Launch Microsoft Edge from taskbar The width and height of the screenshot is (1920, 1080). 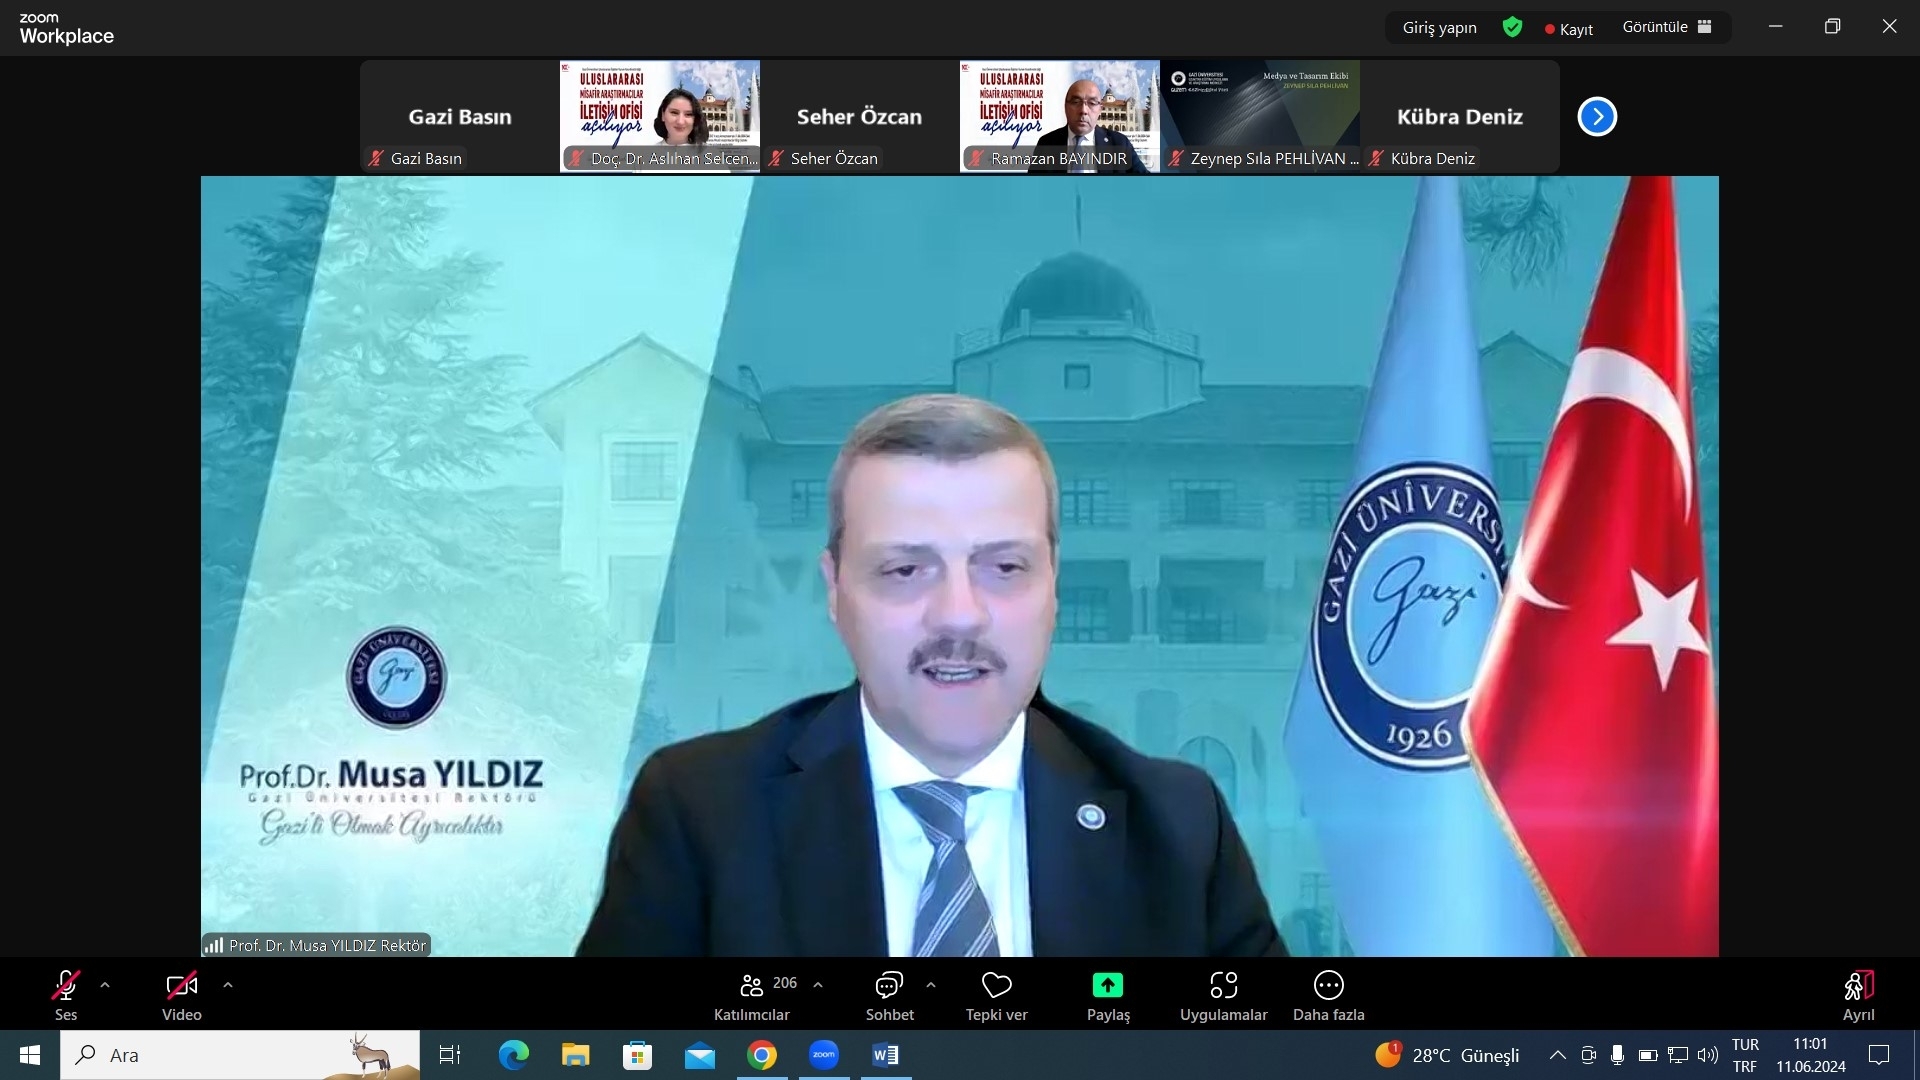513,1055
